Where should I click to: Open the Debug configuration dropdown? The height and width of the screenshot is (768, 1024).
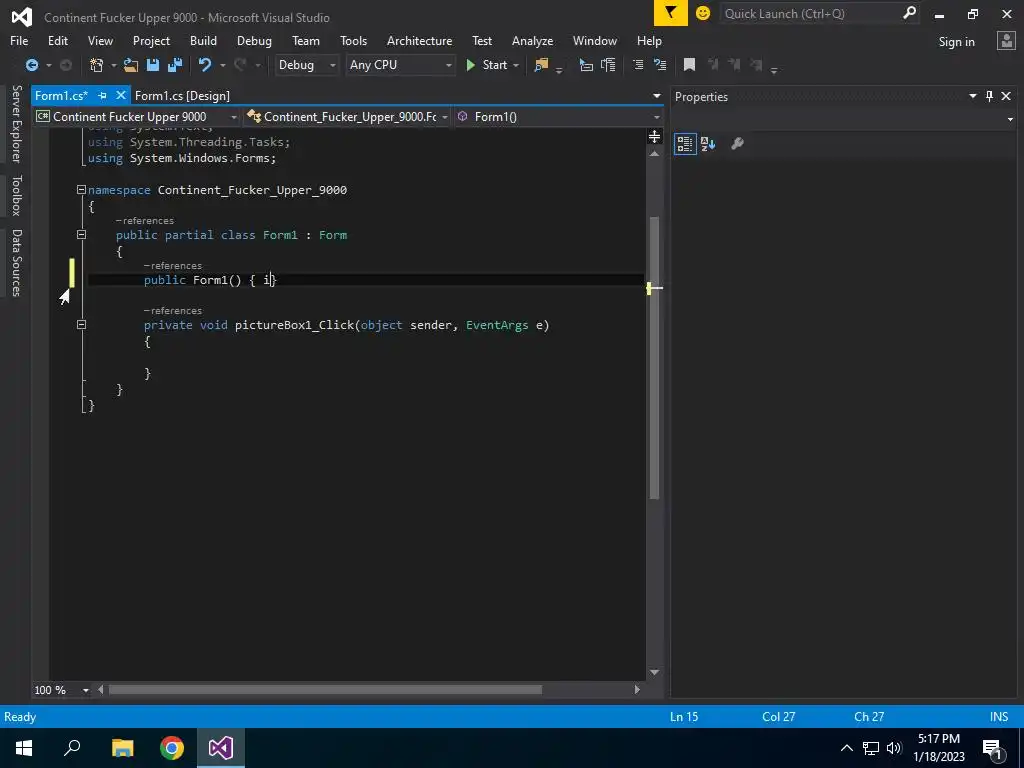coord(306,65)
